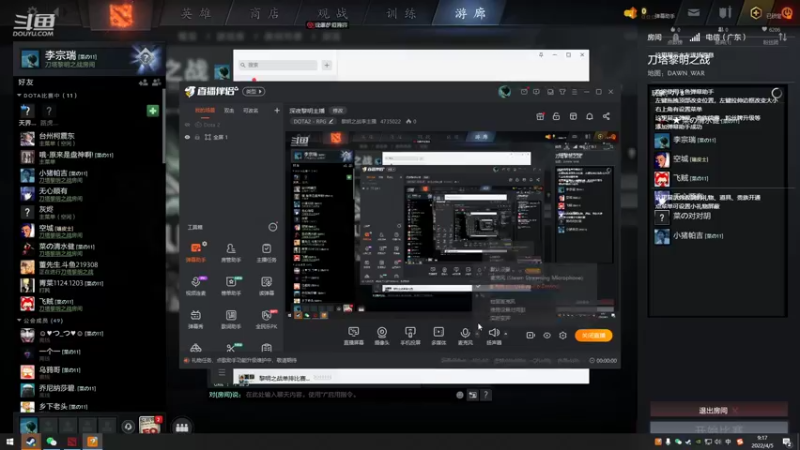Image resolution: width=800 pixels, height=450 pixels.
Task: Click the search box in the white window
Action: pyautogui.click(x=279, y=65)
